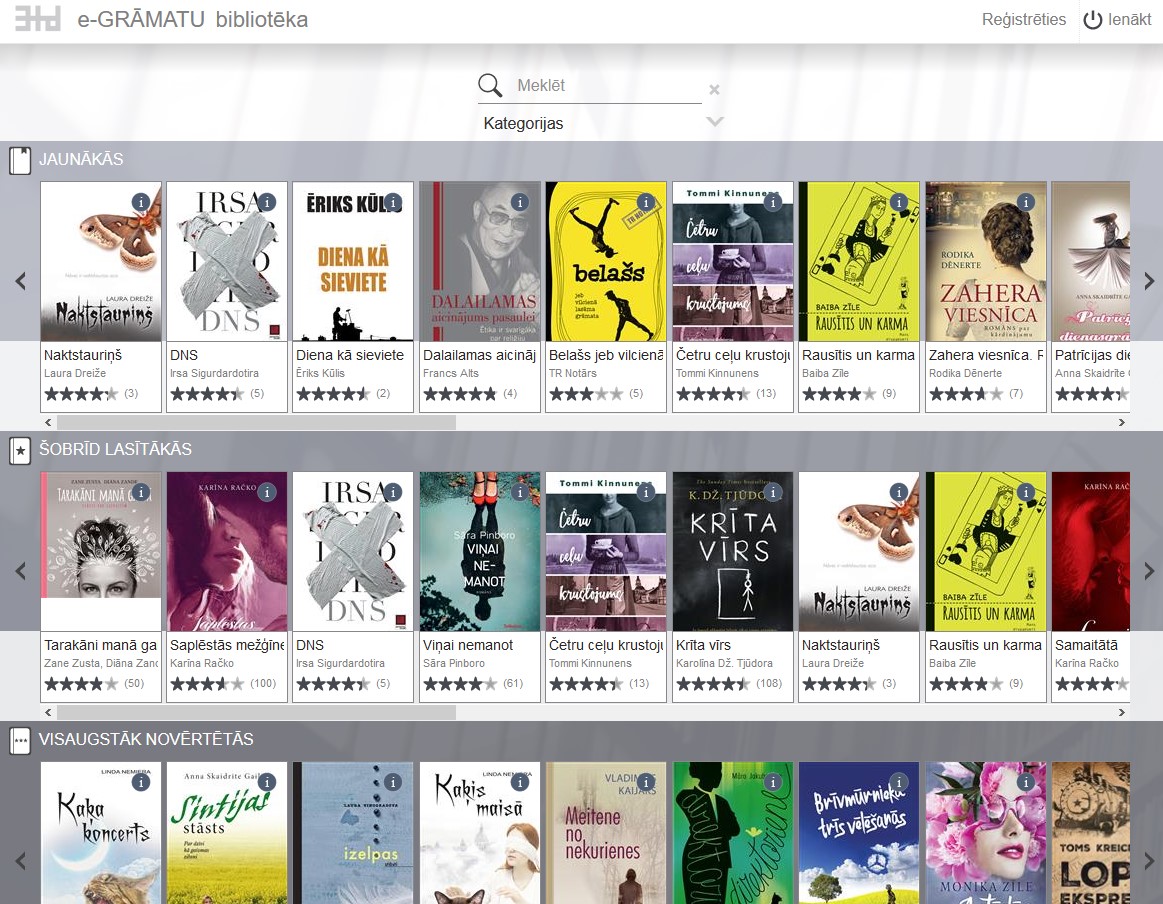Click star rating of Saplēstās mežģīnes
Image resolution: width=1163 pixels, height=904 pixels.
point(207,684)
